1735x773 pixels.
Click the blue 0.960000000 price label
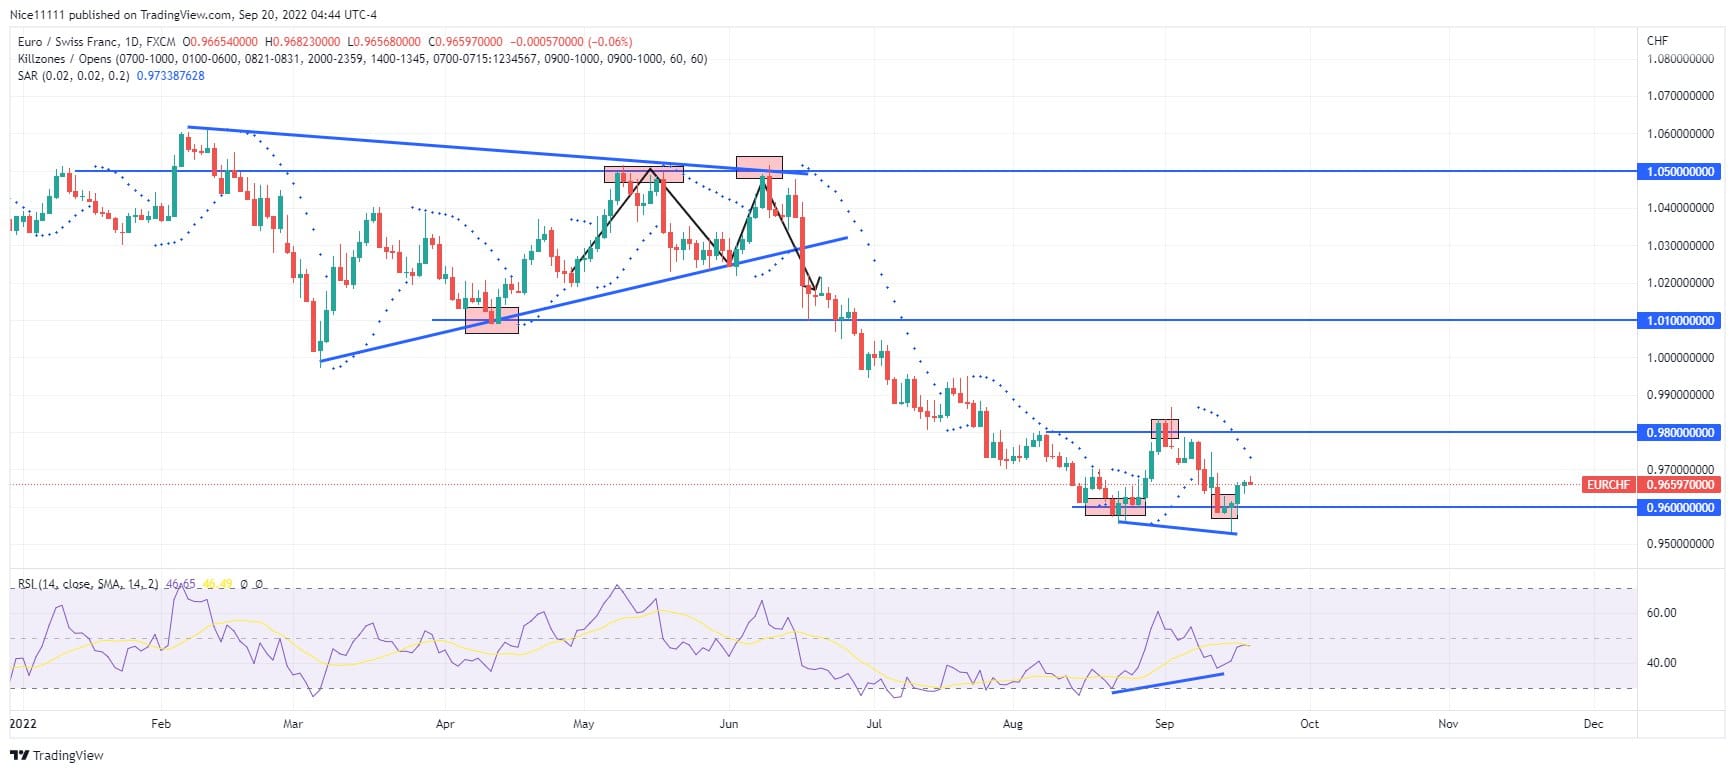[x=1679, y=508]
